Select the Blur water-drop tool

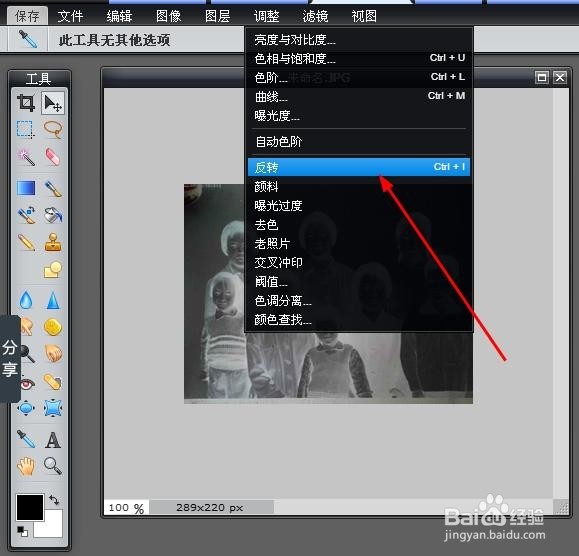[26, 300]
